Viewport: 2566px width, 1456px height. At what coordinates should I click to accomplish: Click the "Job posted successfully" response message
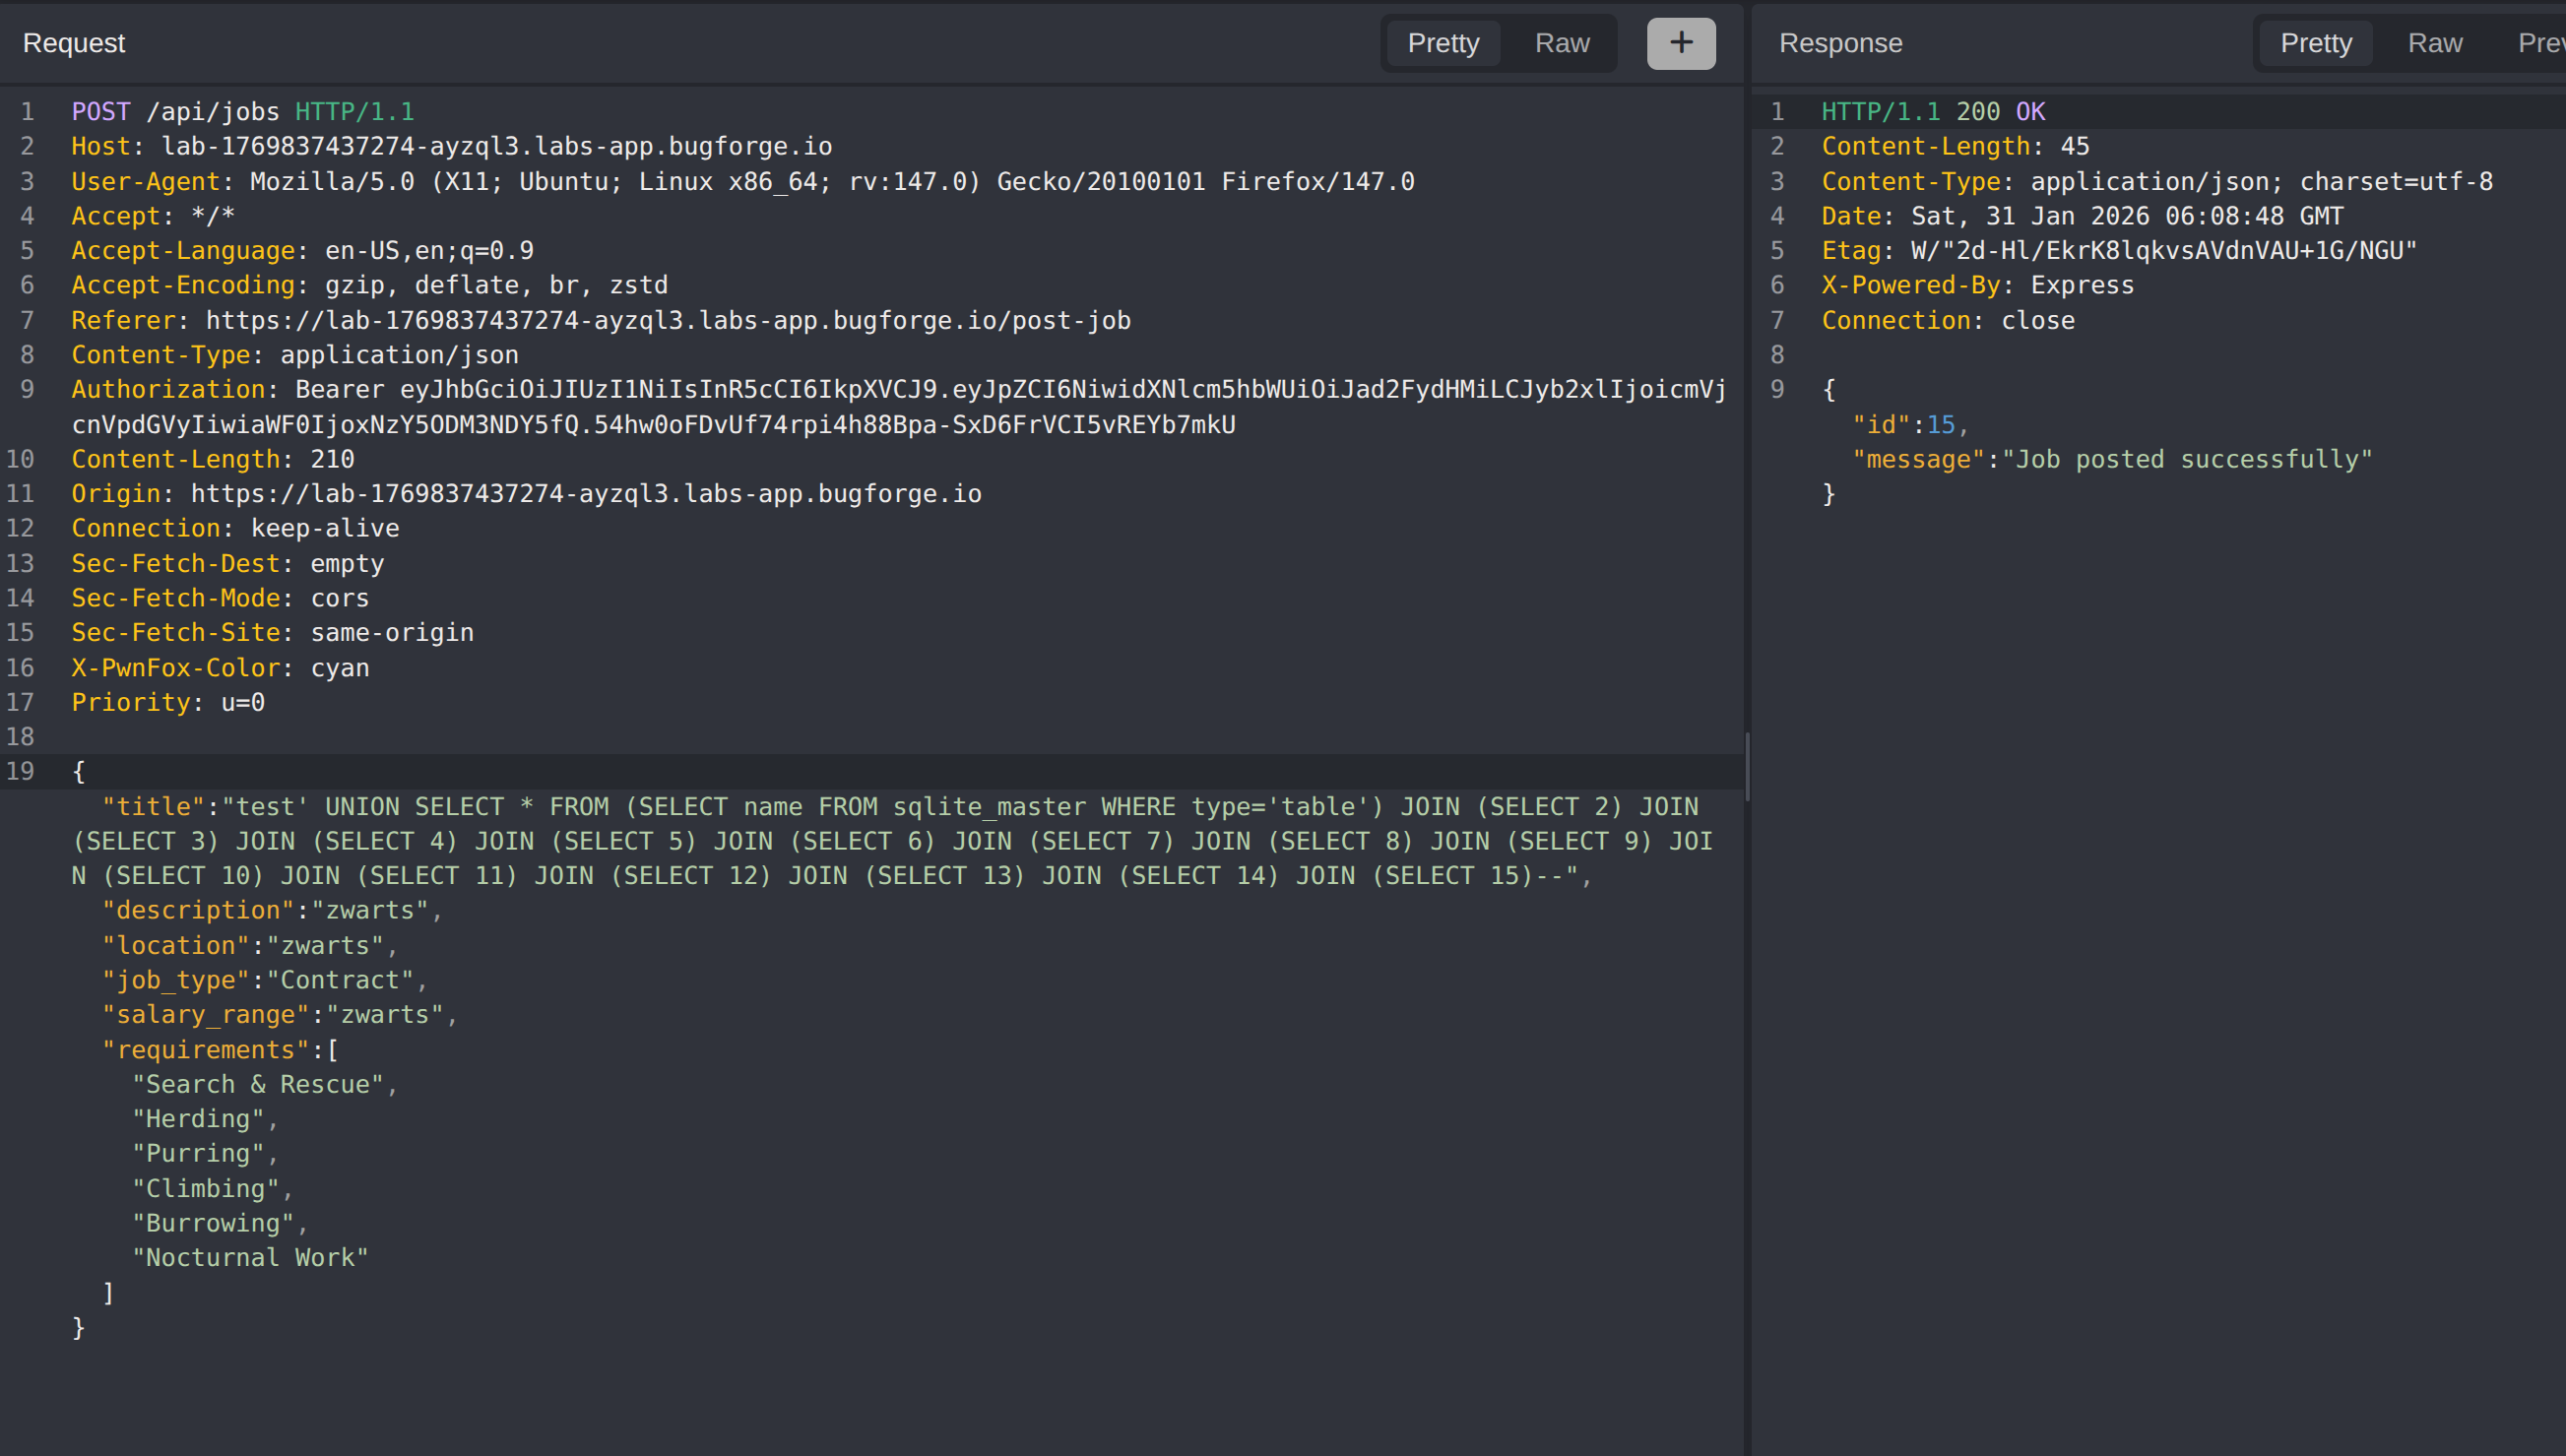click(2186, 459)
